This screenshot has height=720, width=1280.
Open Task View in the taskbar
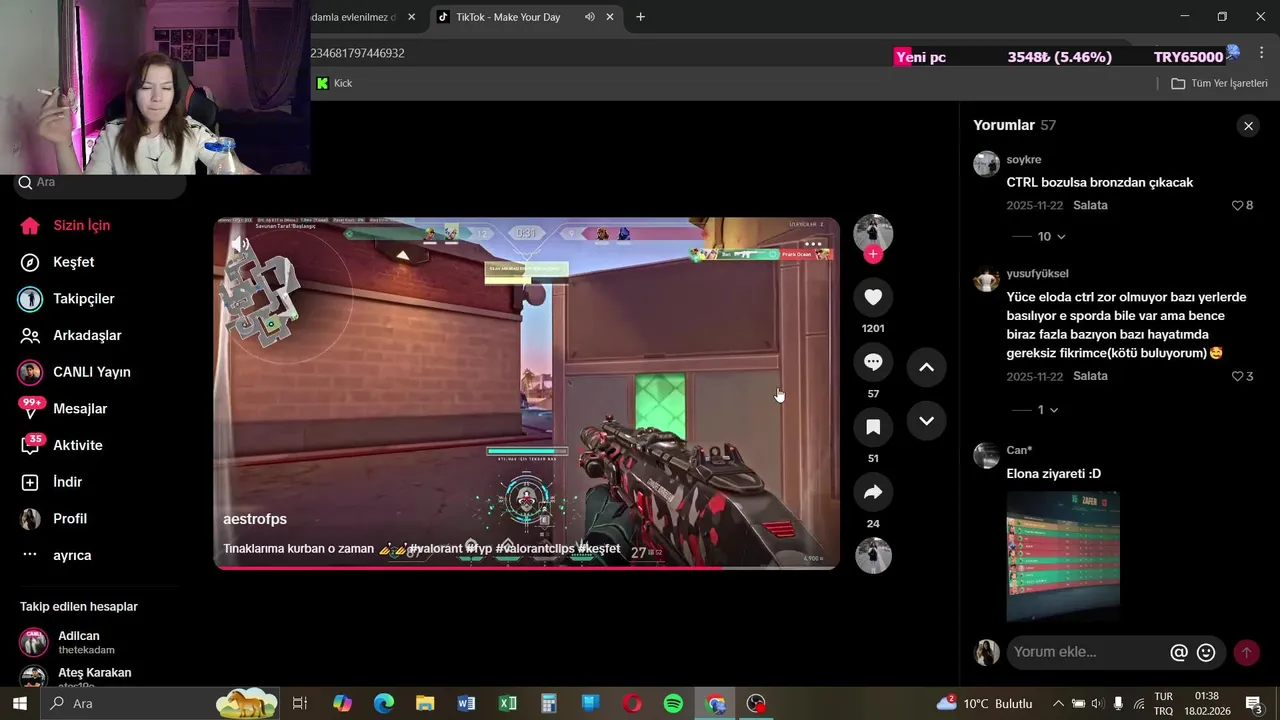(x=299, y=704)
